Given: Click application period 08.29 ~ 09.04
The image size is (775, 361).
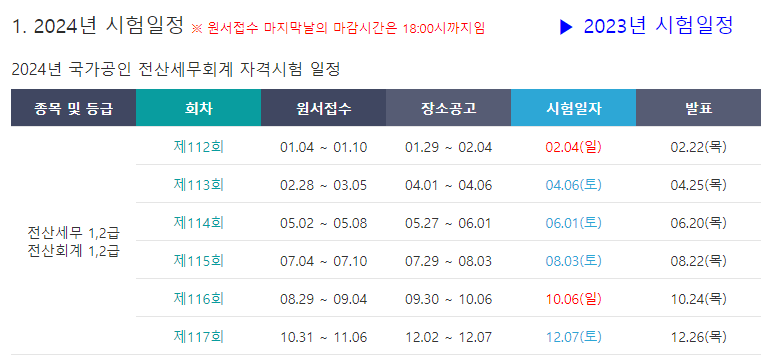Looking at the screenshot, I should point(324,299).
